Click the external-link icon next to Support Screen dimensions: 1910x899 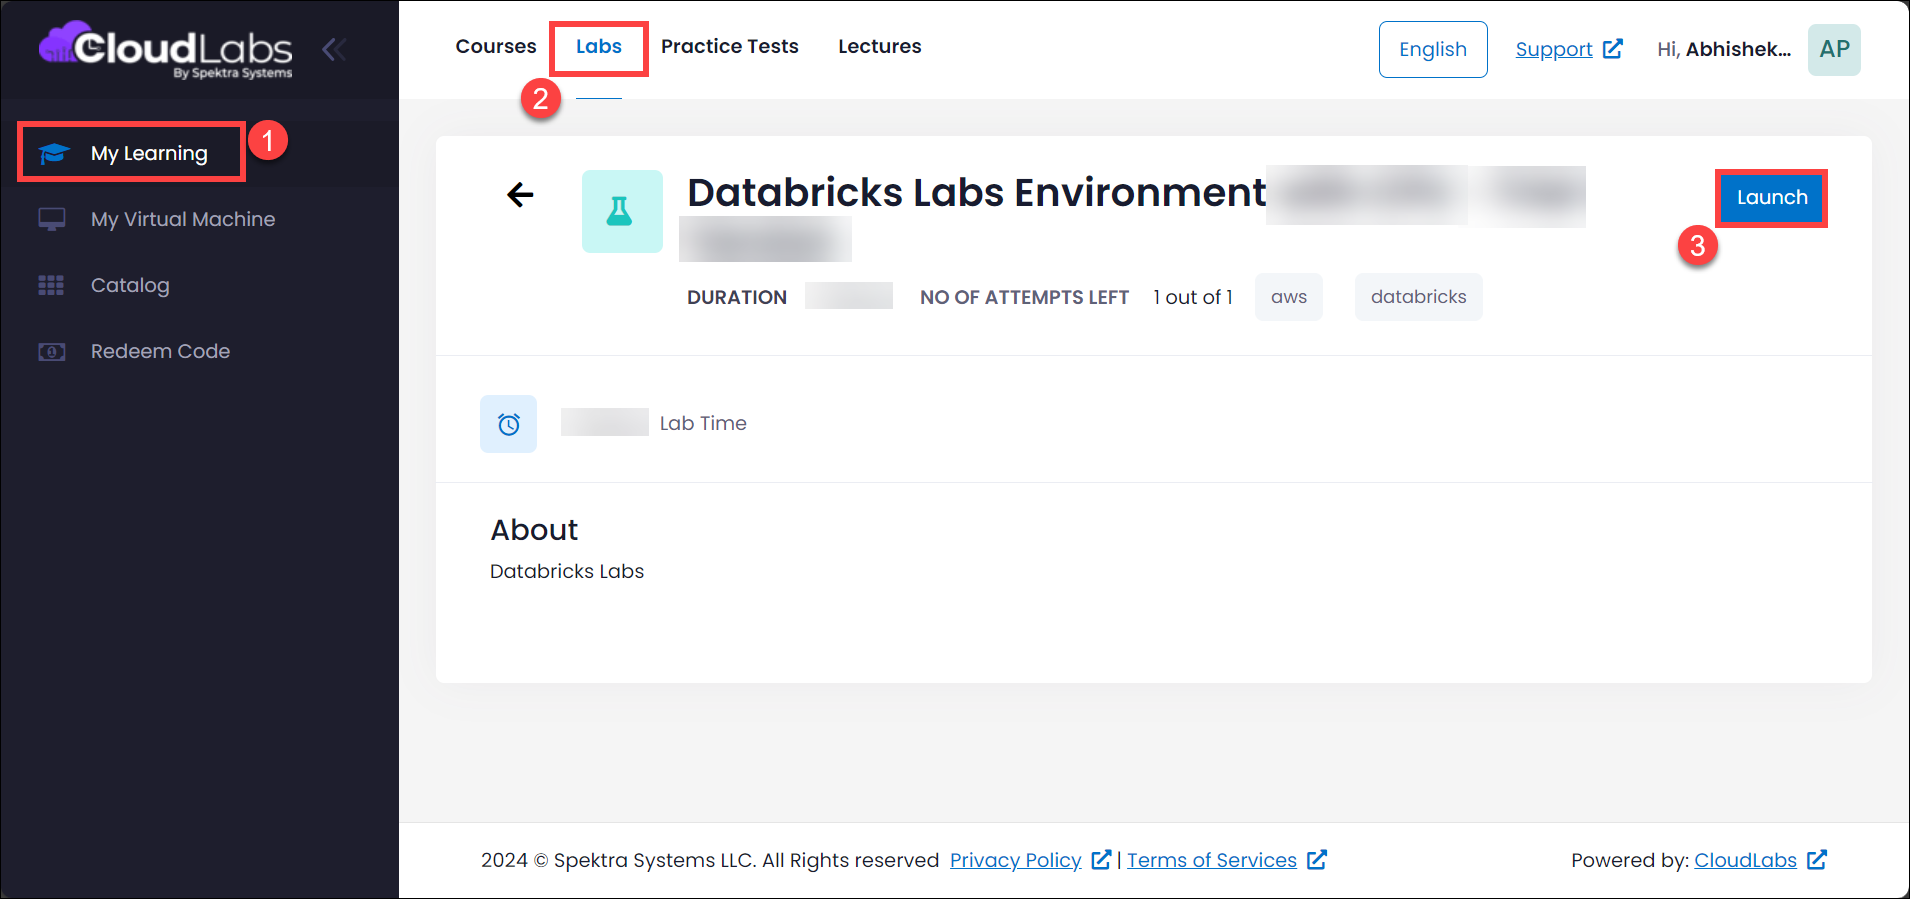point(1613,48)
